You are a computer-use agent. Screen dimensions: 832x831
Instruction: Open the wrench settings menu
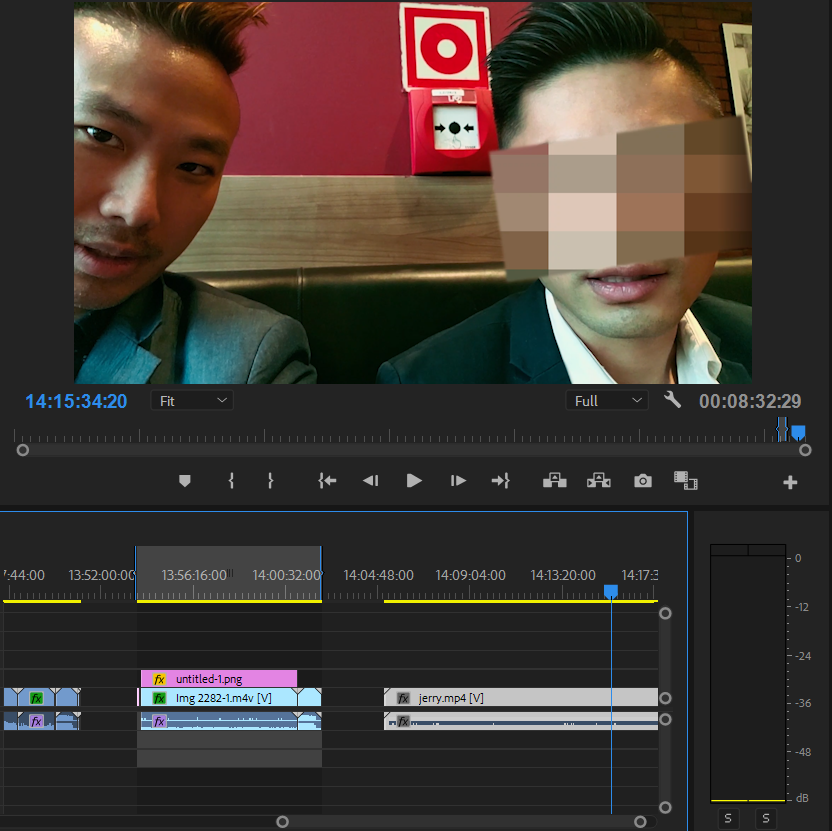pos(672,400)
